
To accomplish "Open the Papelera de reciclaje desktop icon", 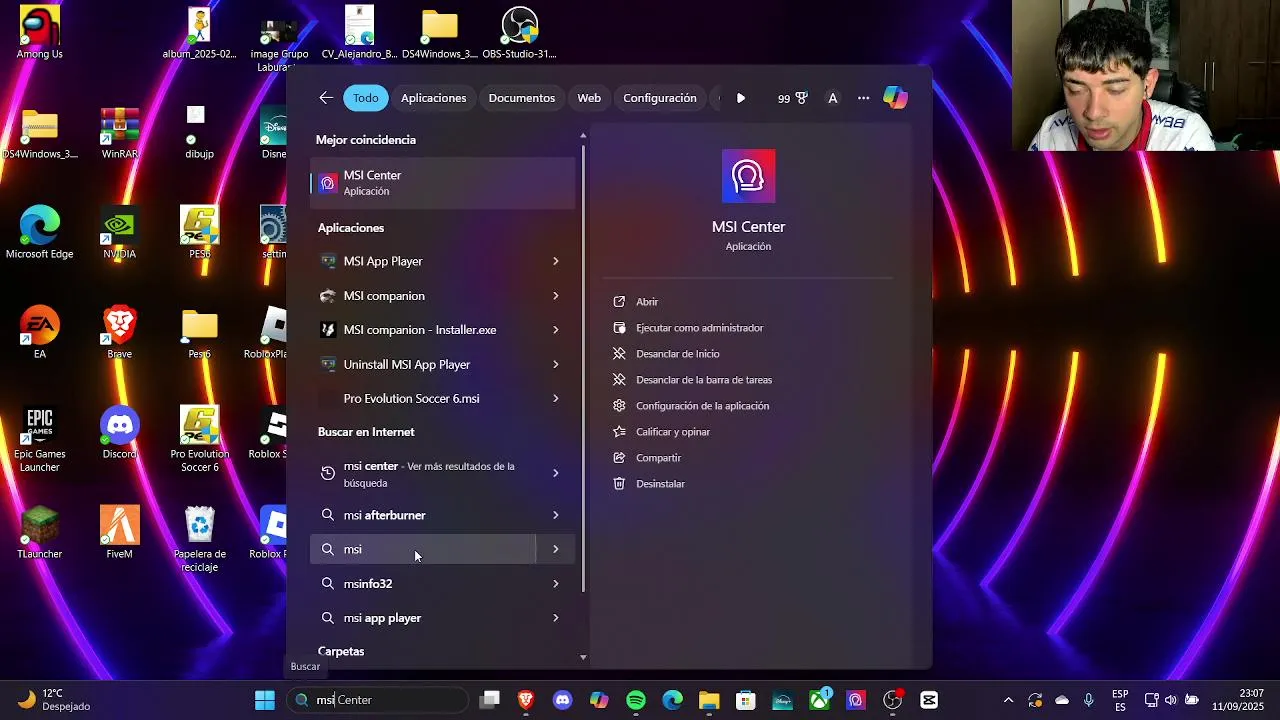I will coord(200,540).
